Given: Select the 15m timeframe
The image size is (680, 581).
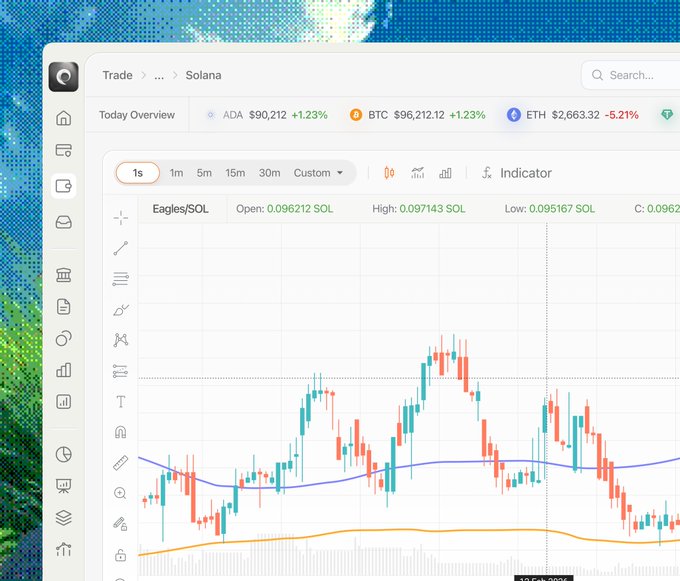Looking at the screenshot, I should coord(235,173).
